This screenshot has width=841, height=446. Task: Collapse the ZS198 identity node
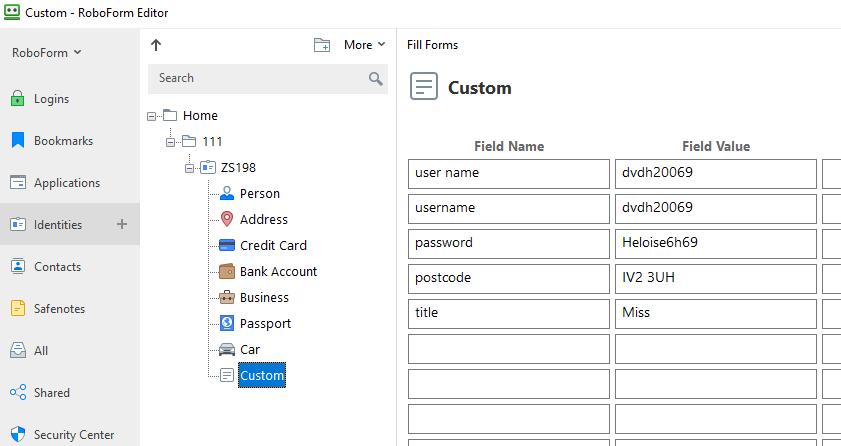(x=190, y=168)
